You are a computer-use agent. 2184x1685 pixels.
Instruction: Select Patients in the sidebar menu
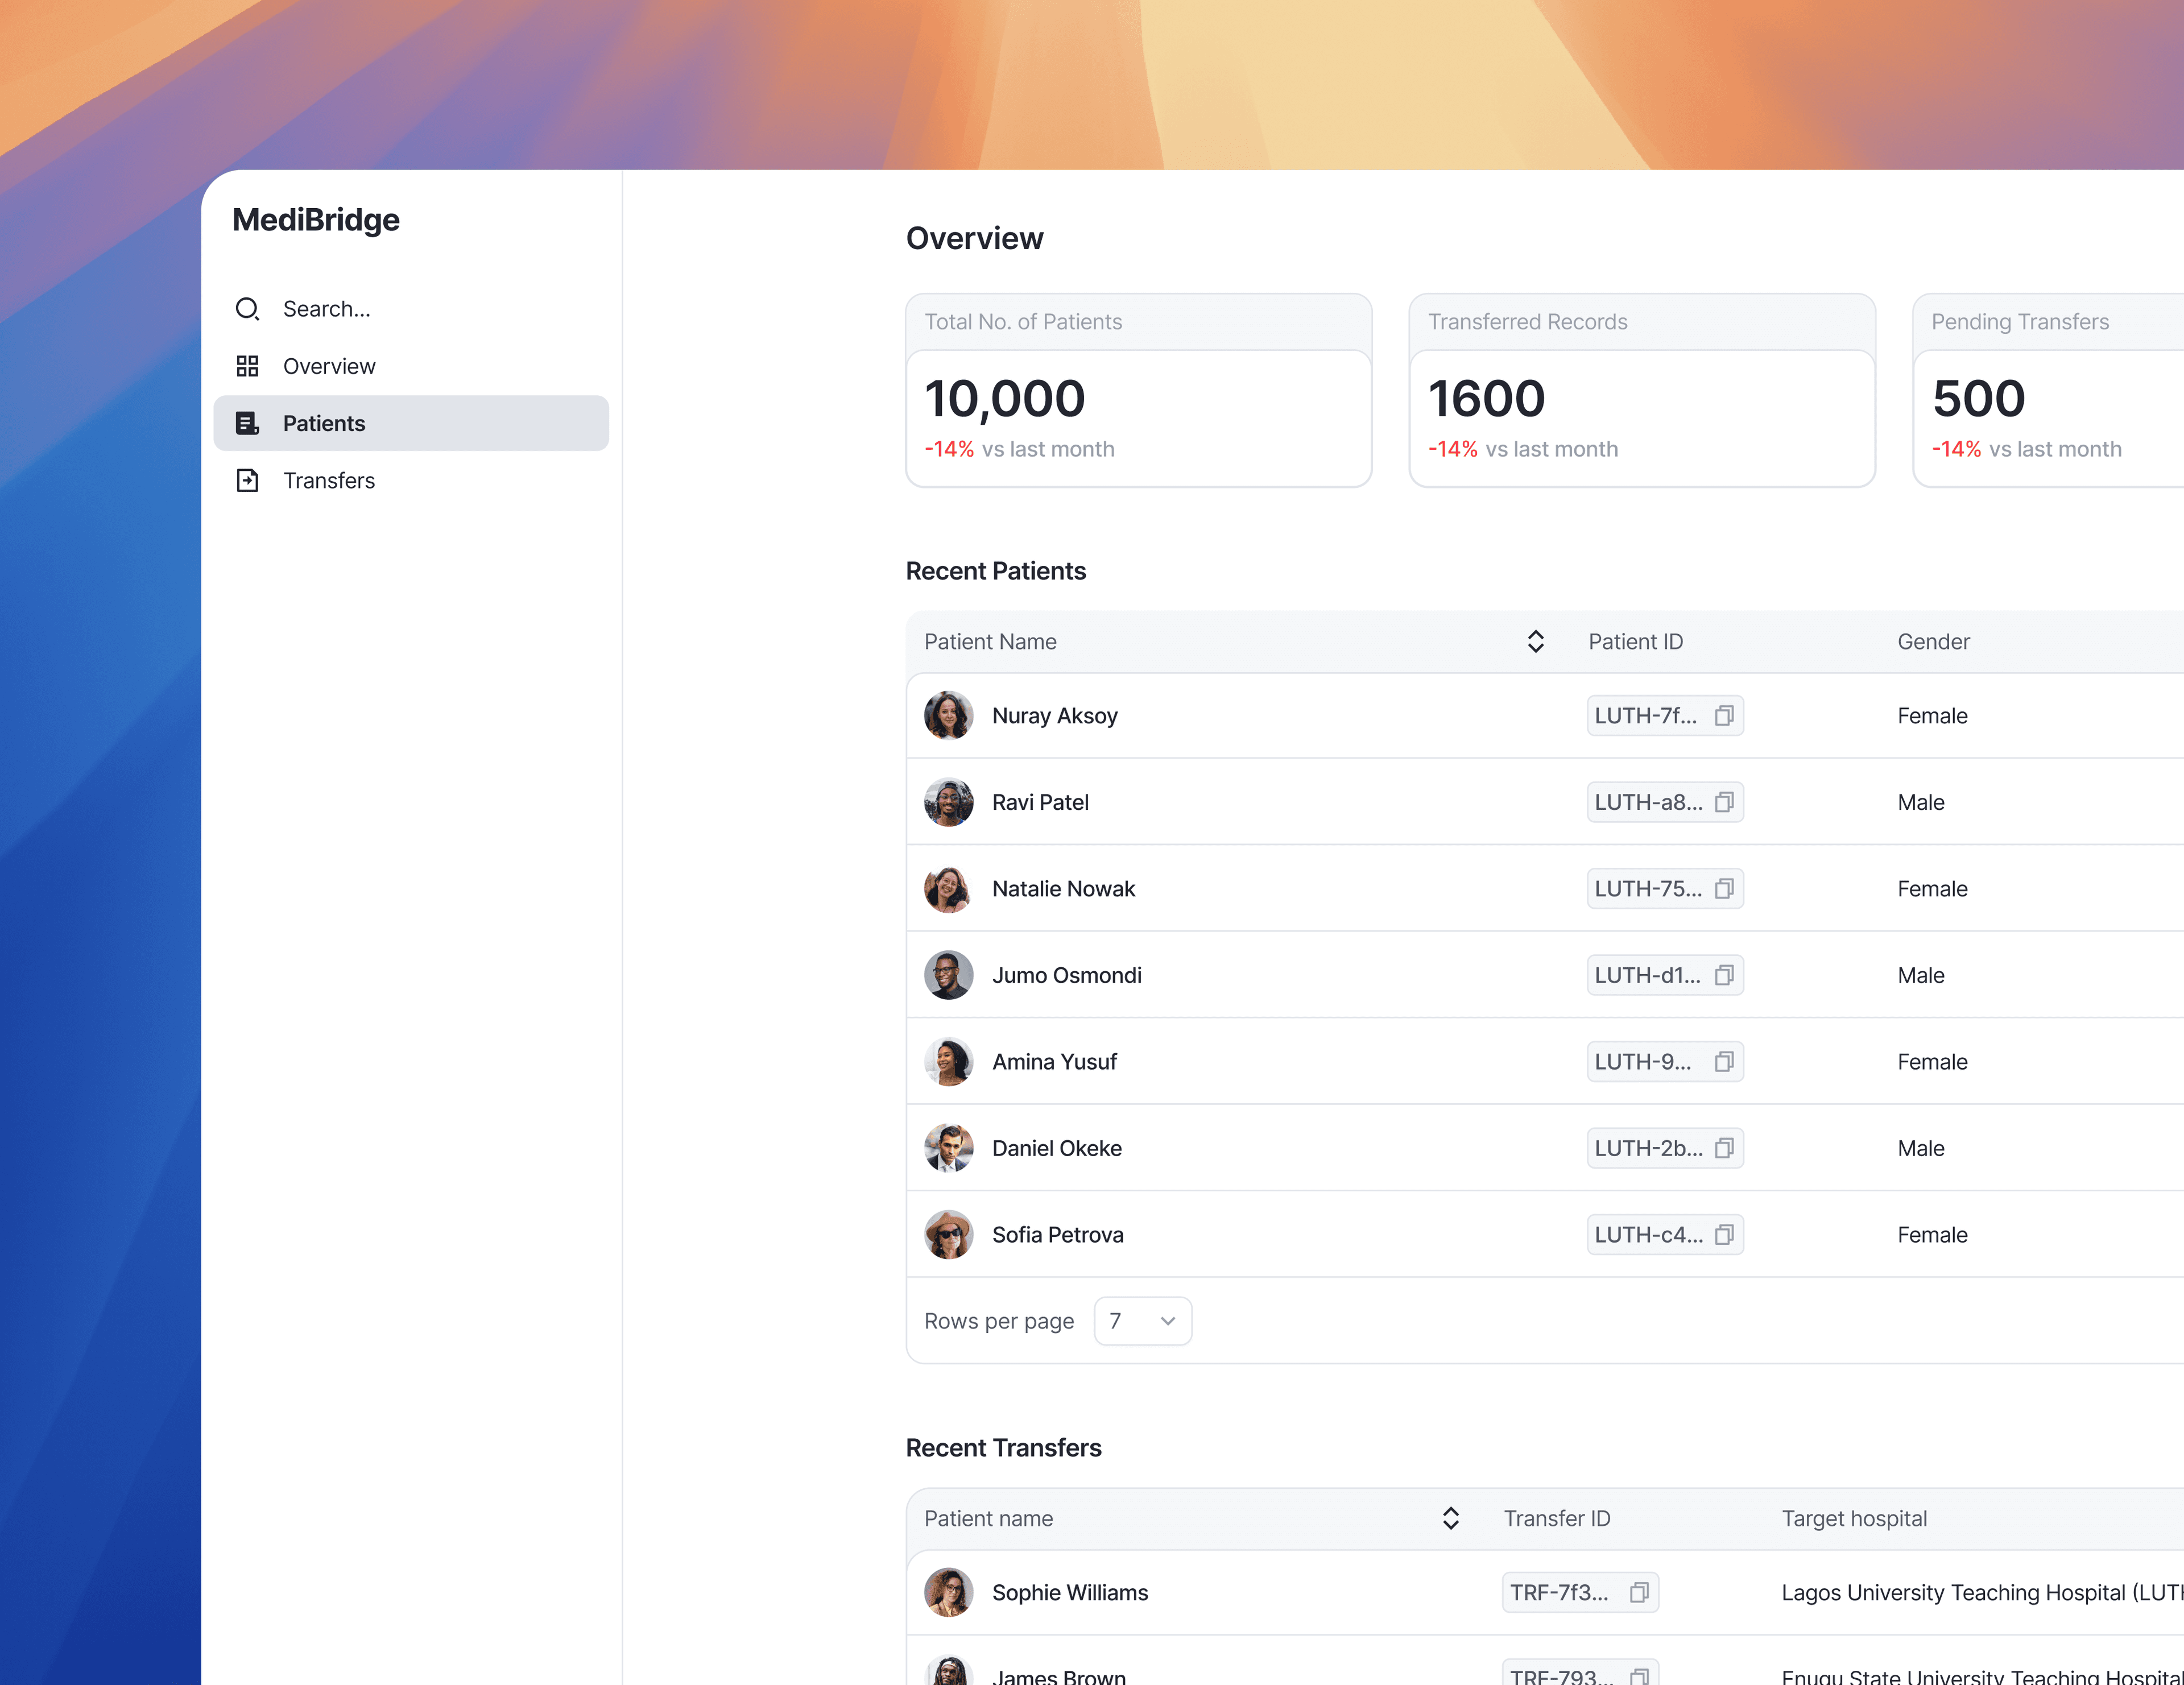coord(411,423)
